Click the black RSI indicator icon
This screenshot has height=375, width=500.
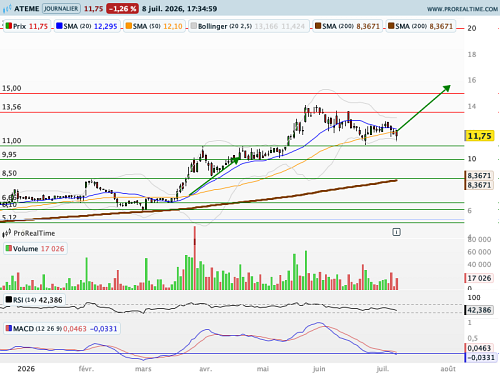click(x=9, y=300)
